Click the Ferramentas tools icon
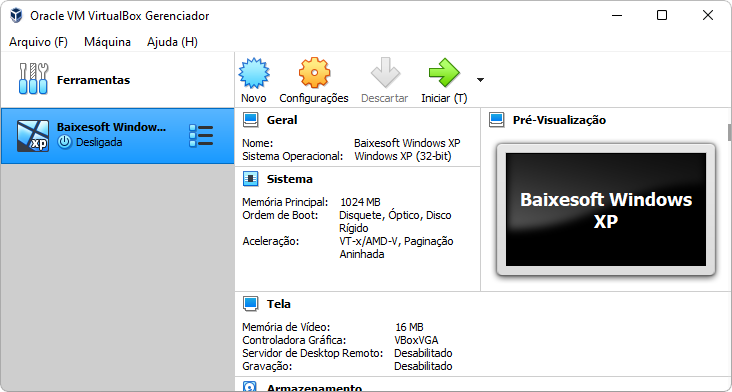The image size is (732, 392). pos(33,79)
